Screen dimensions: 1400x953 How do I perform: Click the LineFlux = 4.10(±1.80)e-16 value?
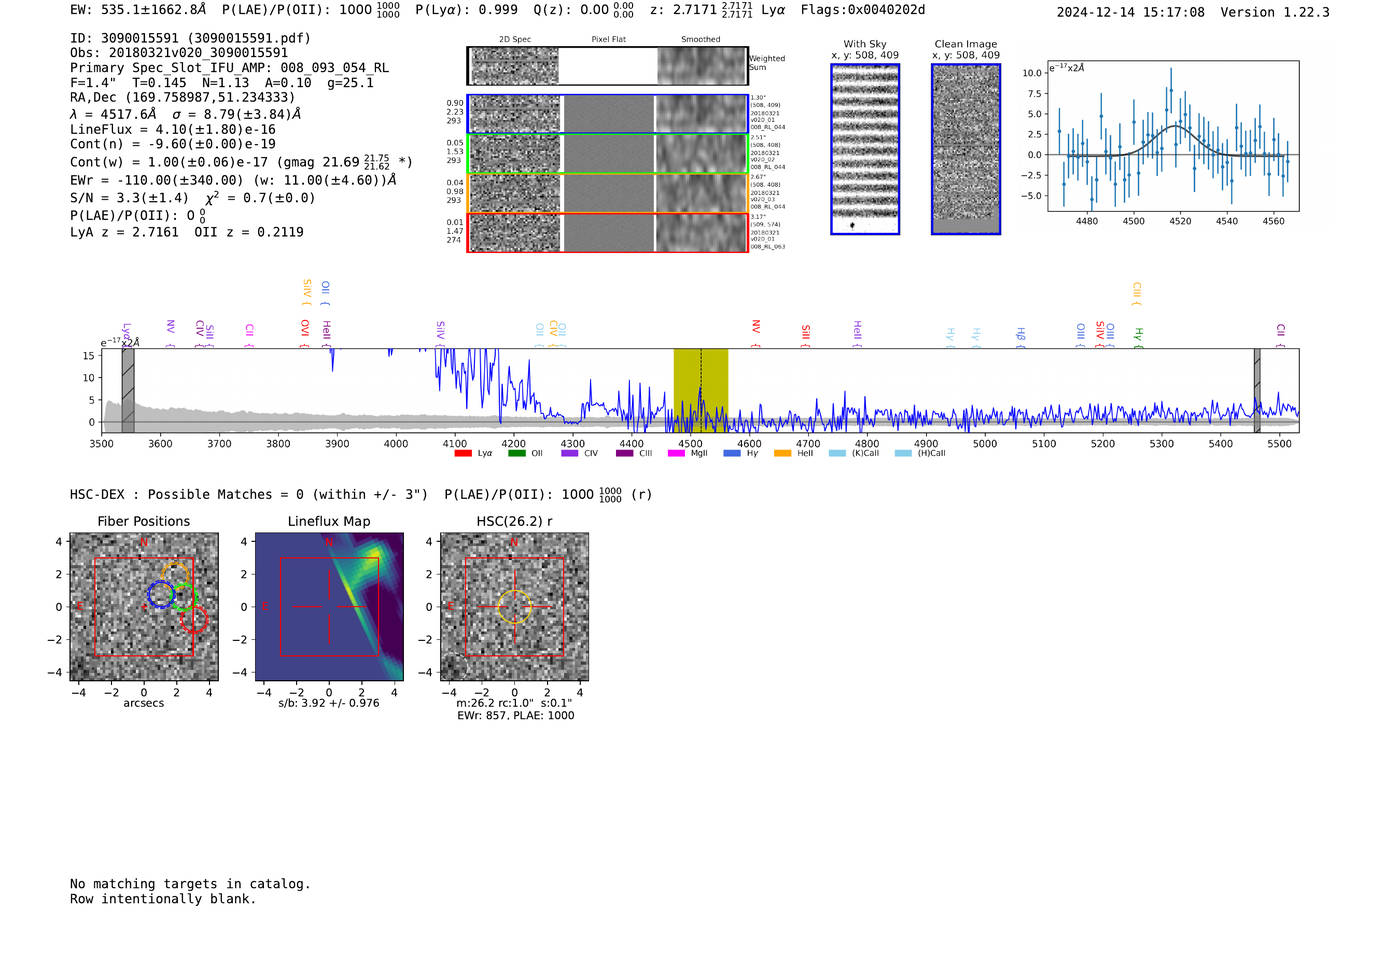[173, 130]
